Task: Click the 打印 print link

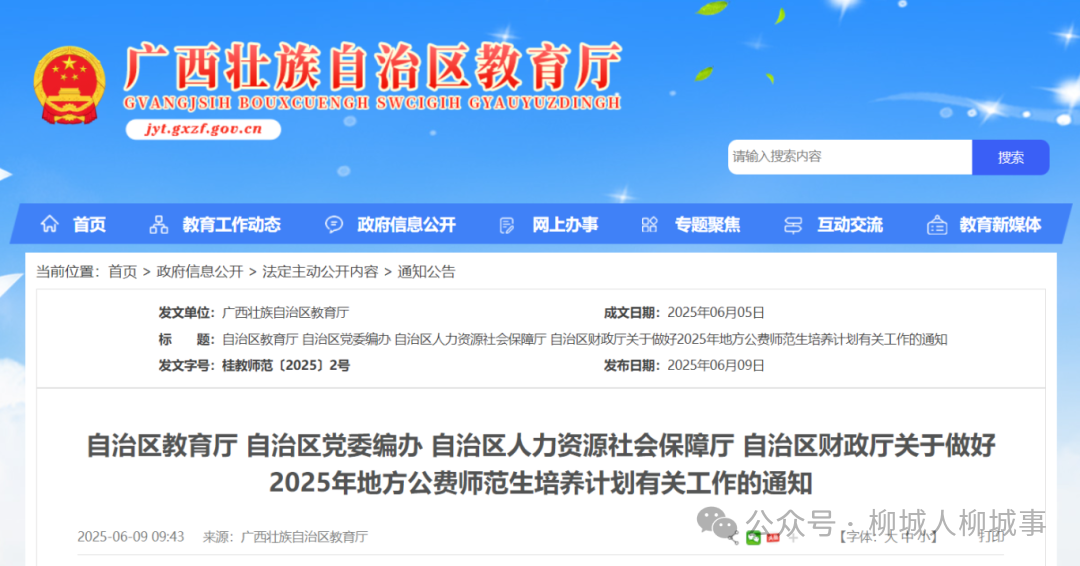Action: pos(991,536)
